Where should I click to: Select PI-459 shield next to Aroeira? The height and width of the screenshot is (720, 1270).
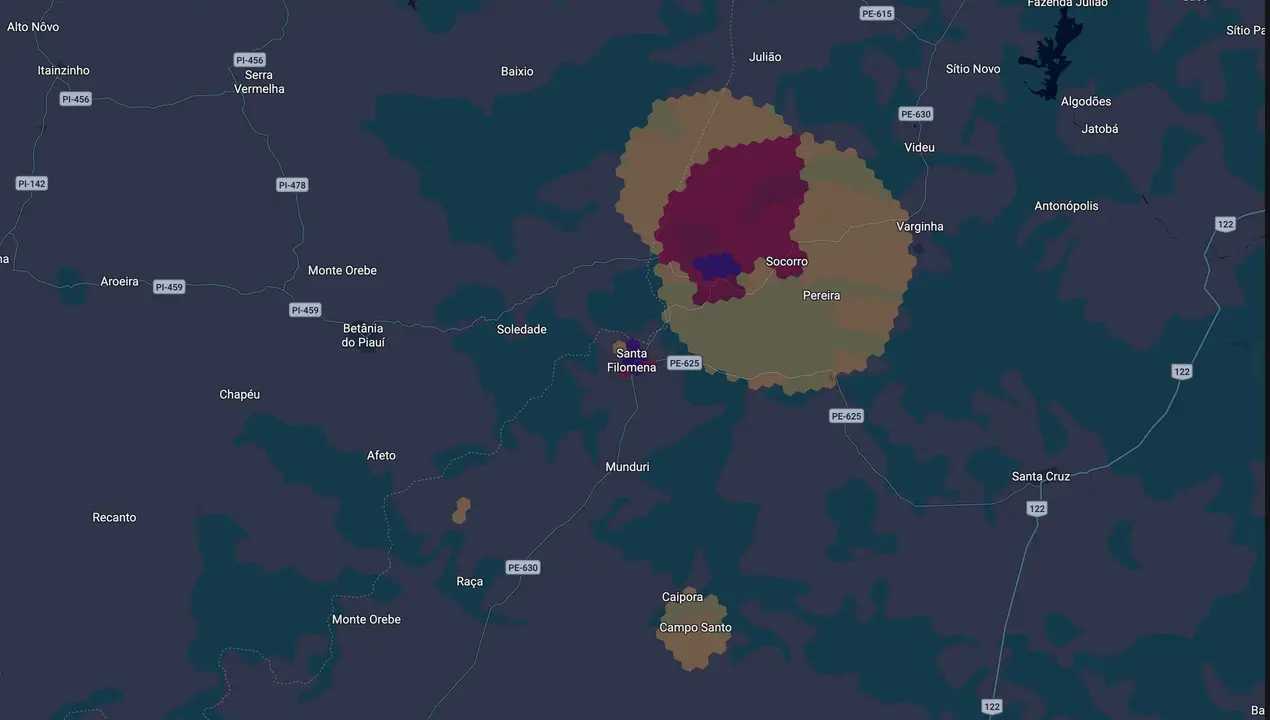(169, 287)
